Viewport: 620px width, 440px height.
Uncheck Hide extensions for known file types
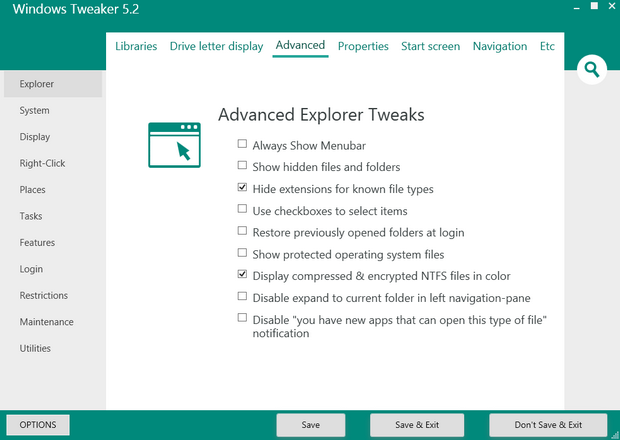click(242, 187)
